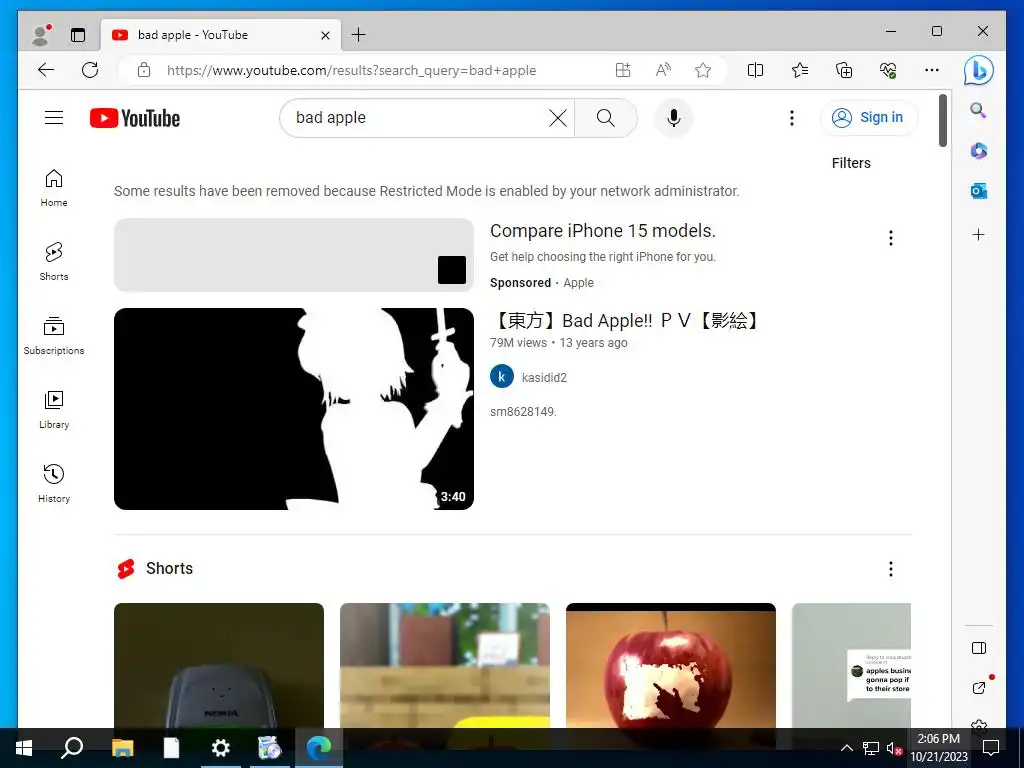Start voice search with microphone

(x=673, y=118)
